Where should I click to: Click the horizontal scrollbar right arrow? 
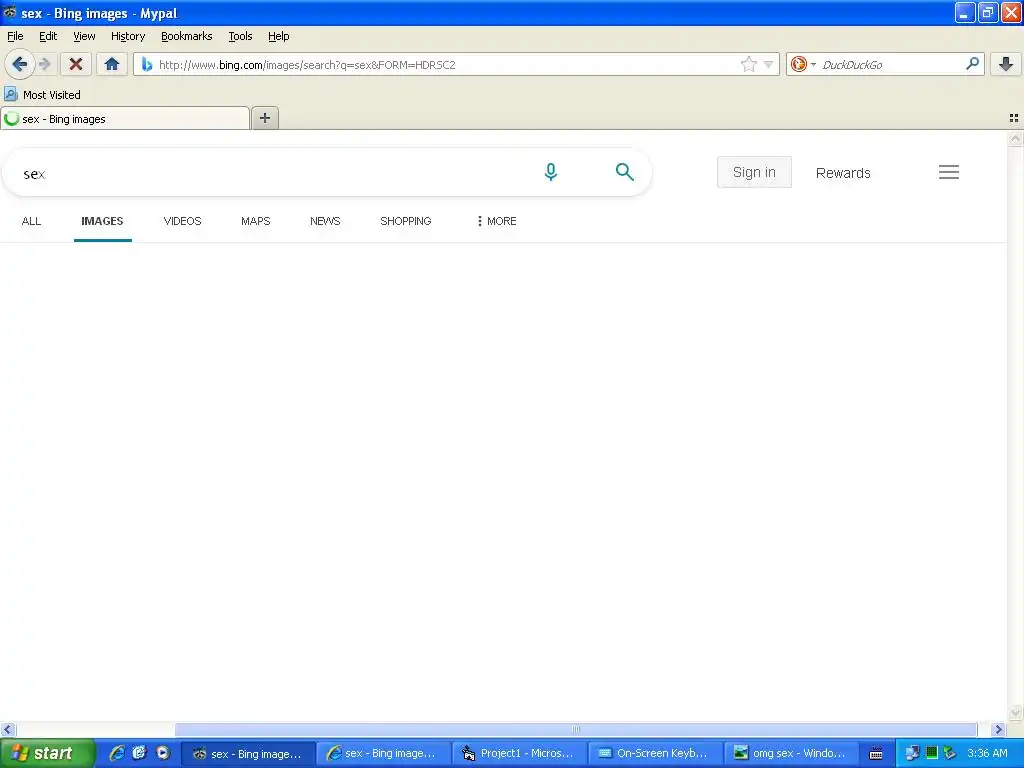click(998, 729)
